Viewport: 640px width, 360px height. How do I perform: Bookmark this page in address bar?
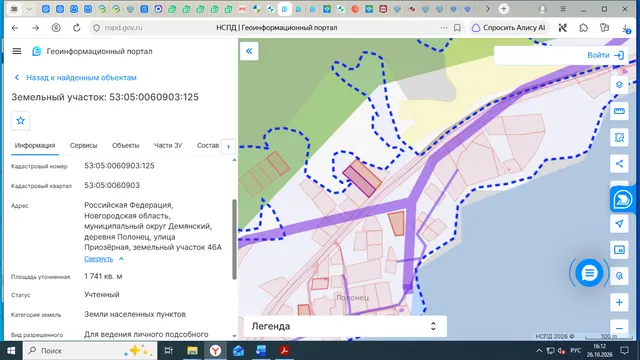point(457,28)
